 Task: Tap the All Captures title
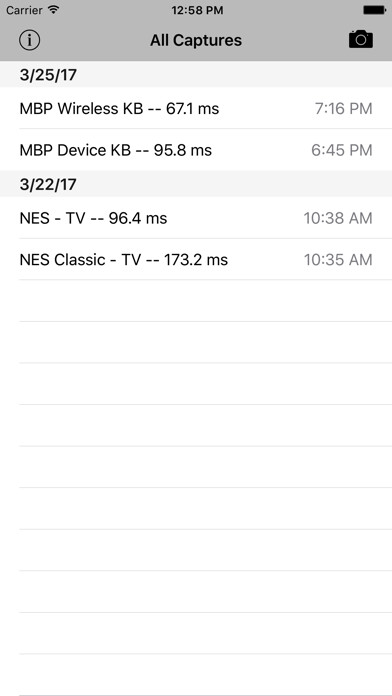pyautogui.click(x=196, y=40)
